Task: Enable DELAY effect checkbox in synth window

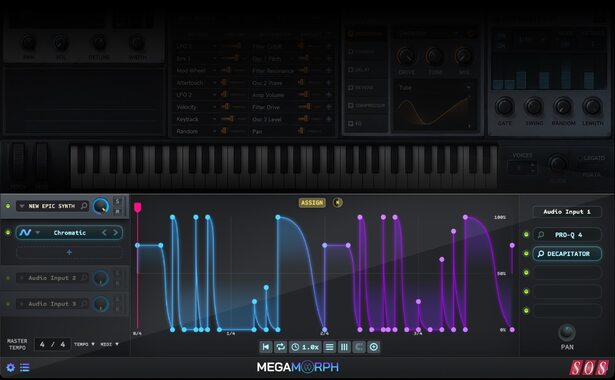Action: click(x=351, y=69)
